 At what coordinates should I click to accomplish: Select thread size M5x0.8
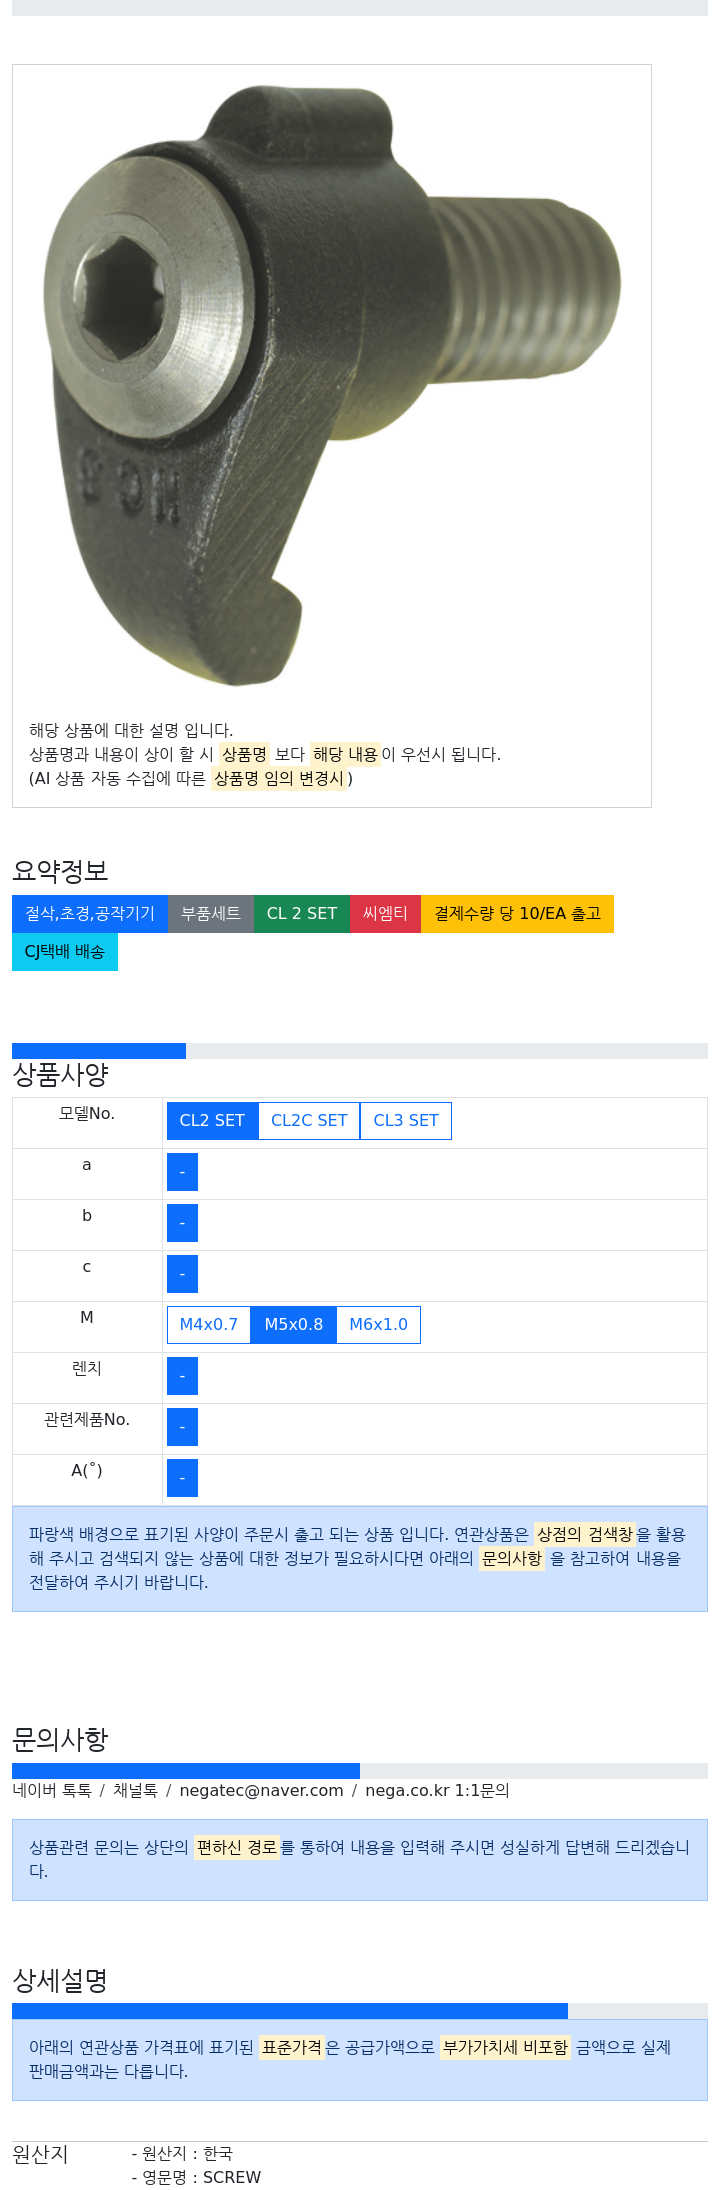point(294,1324)
